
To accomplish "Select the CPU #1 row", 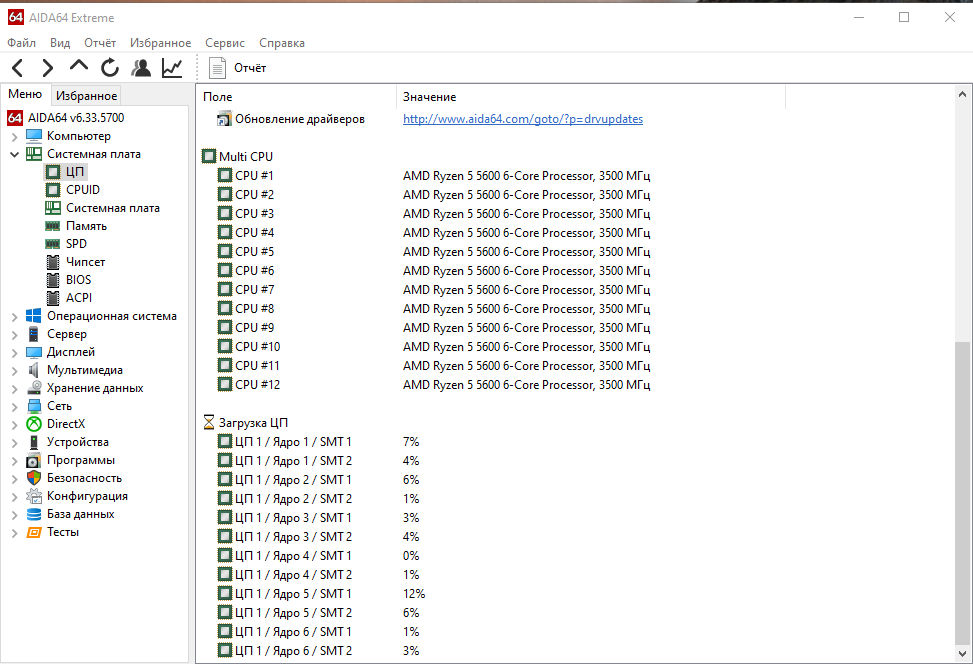I will tap(433, 176).
